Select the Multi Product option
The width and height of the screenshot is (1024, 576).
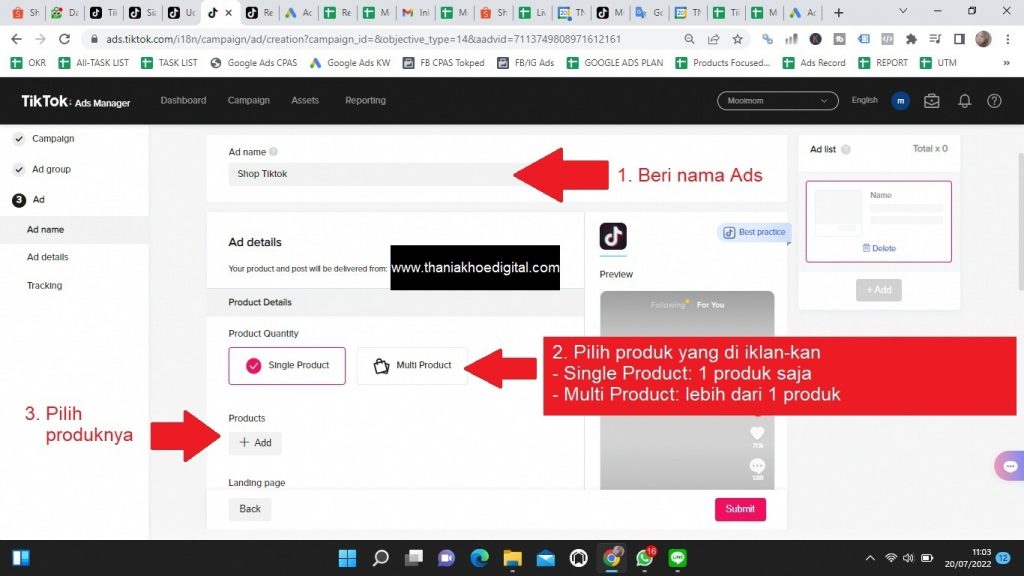point(412,366)
